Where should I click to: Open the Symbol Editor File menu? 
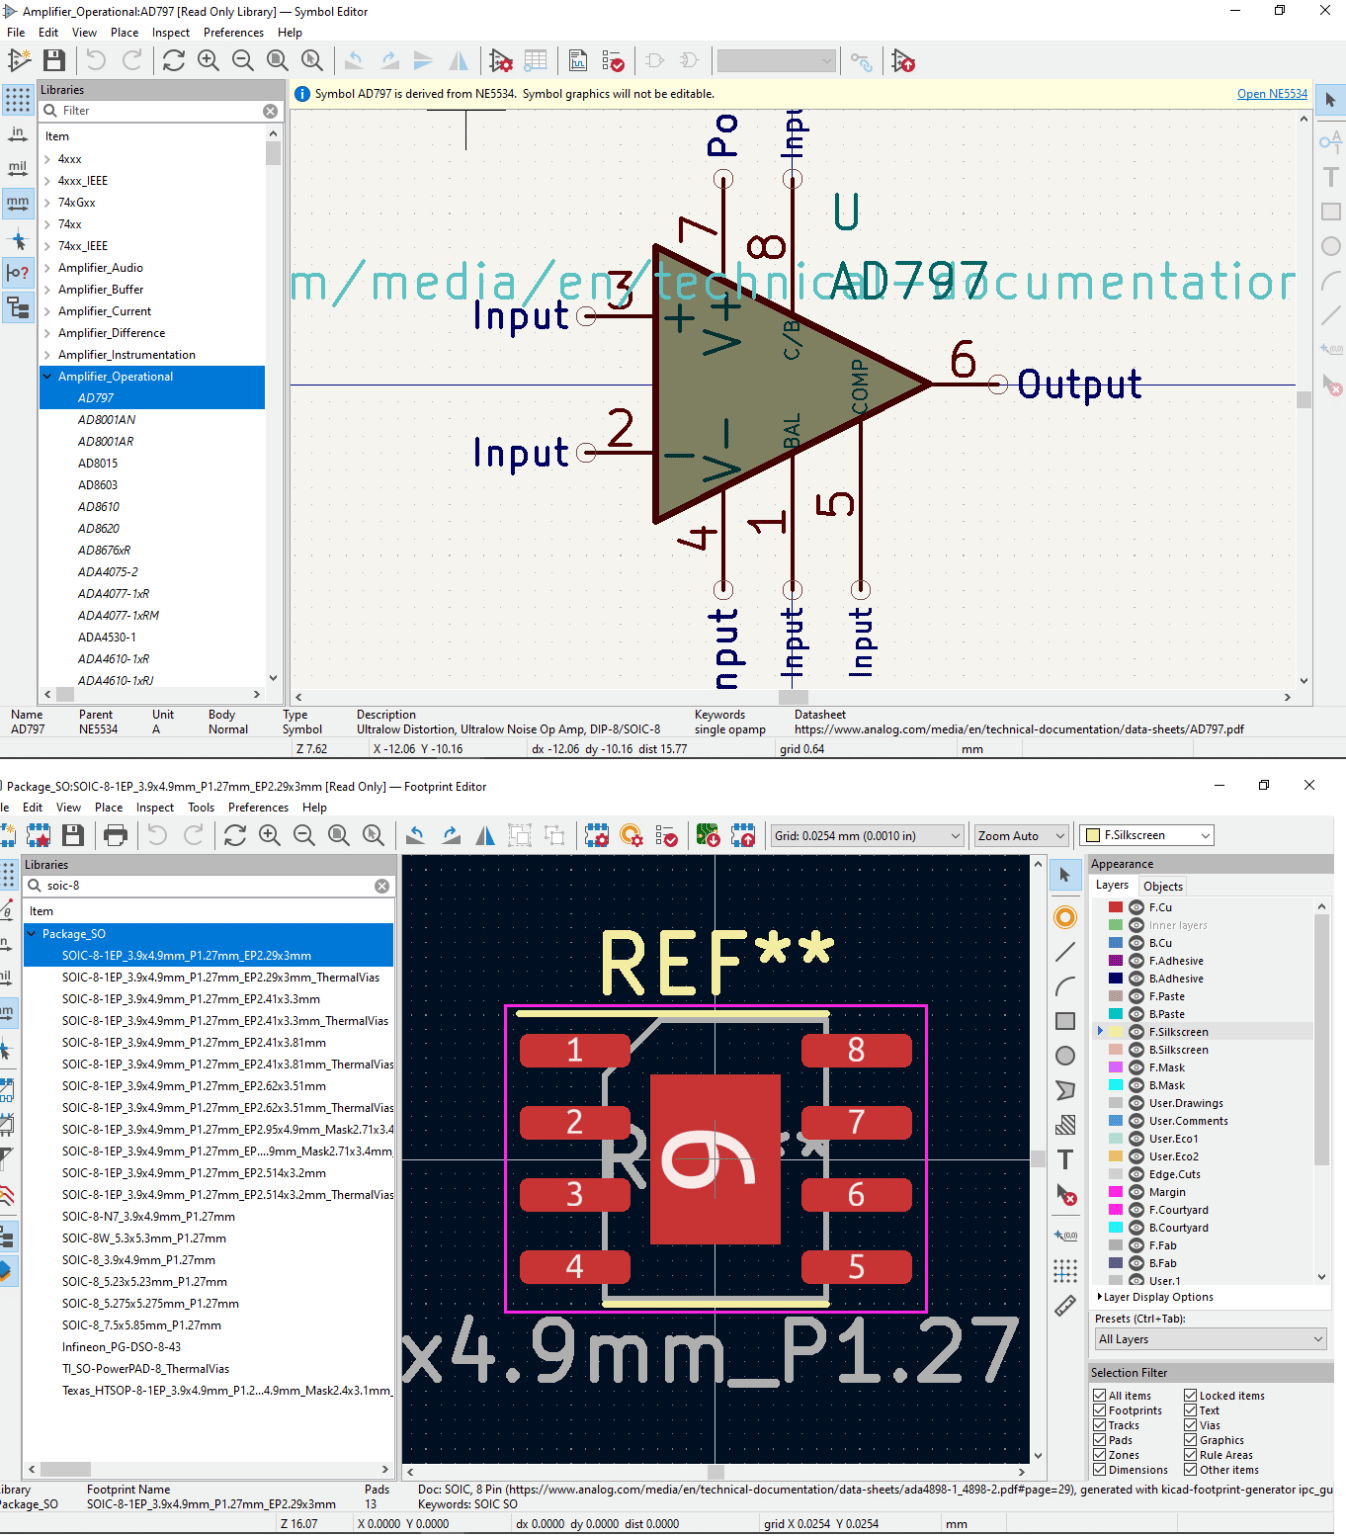[16, 33]
